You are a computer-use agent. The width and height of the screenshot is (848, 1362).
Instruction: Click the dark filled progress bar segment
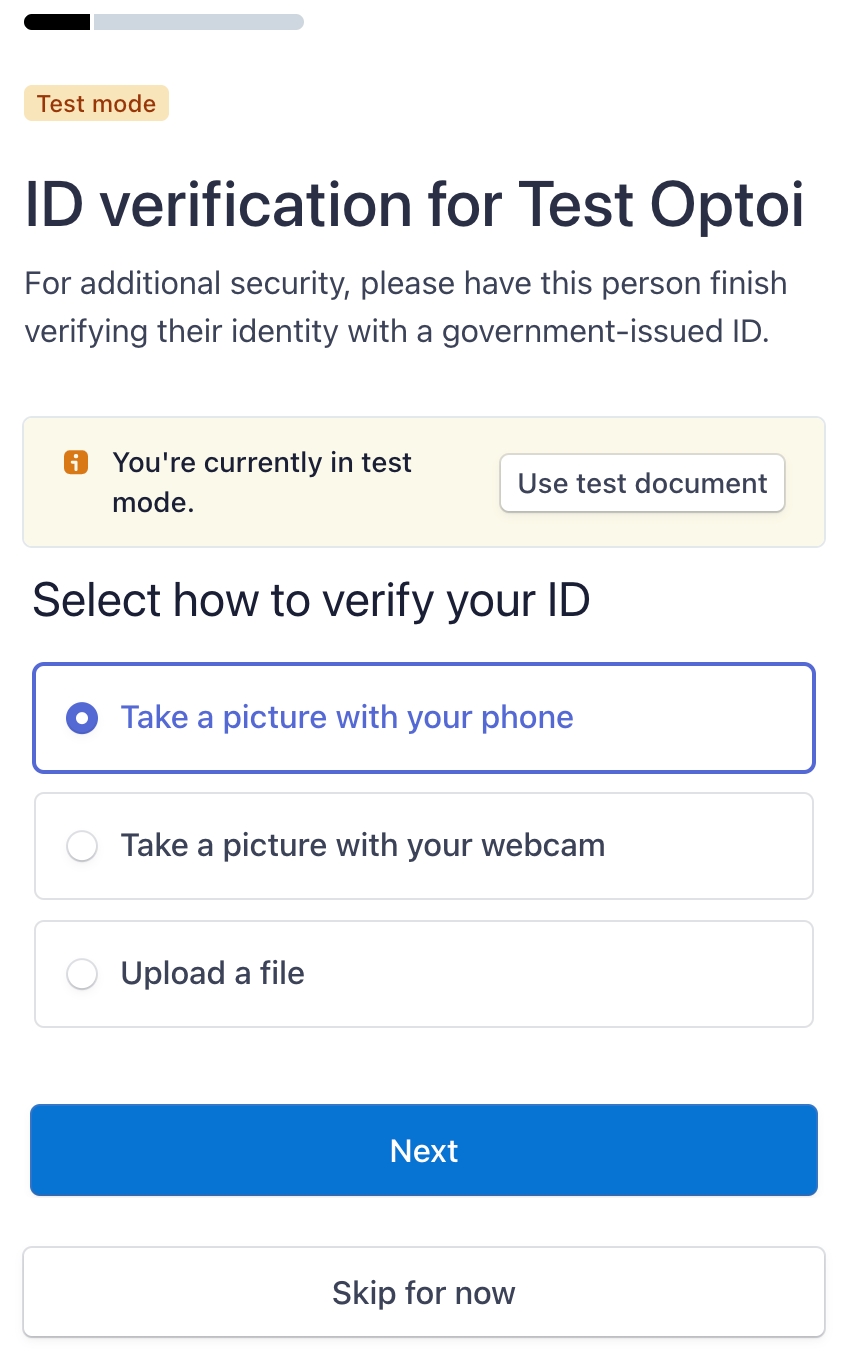pos(57,22)
